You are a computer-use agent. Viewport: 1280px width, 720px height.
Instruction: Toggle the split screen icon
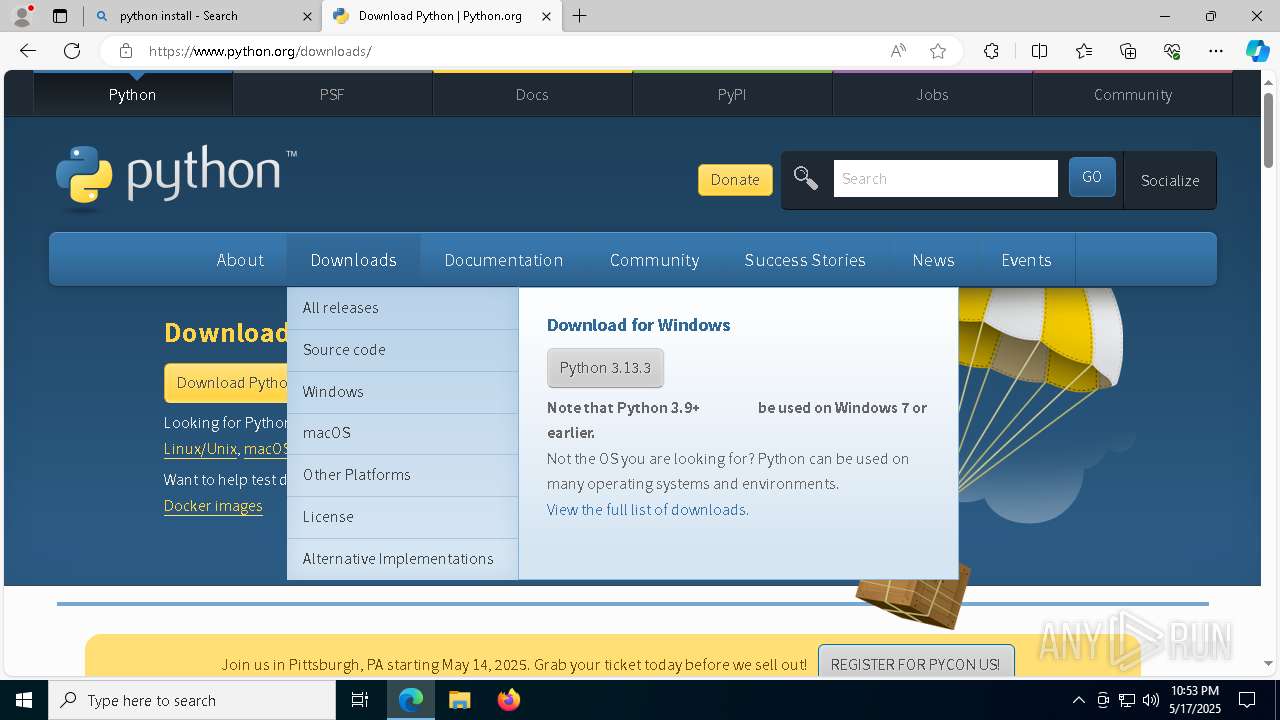pyautogui.click(x=1039, y=51)
